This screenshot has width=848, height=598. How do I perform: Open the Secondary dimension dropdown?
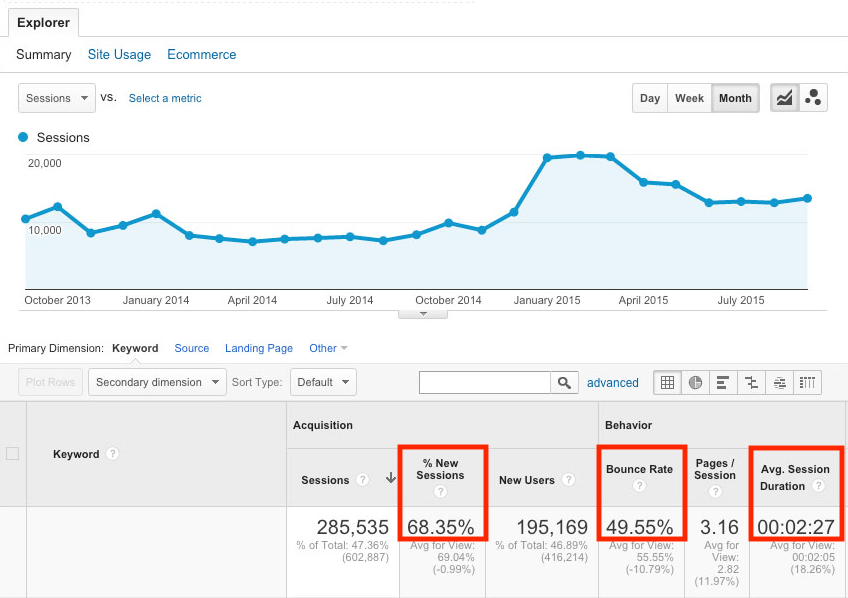(157, 382)
